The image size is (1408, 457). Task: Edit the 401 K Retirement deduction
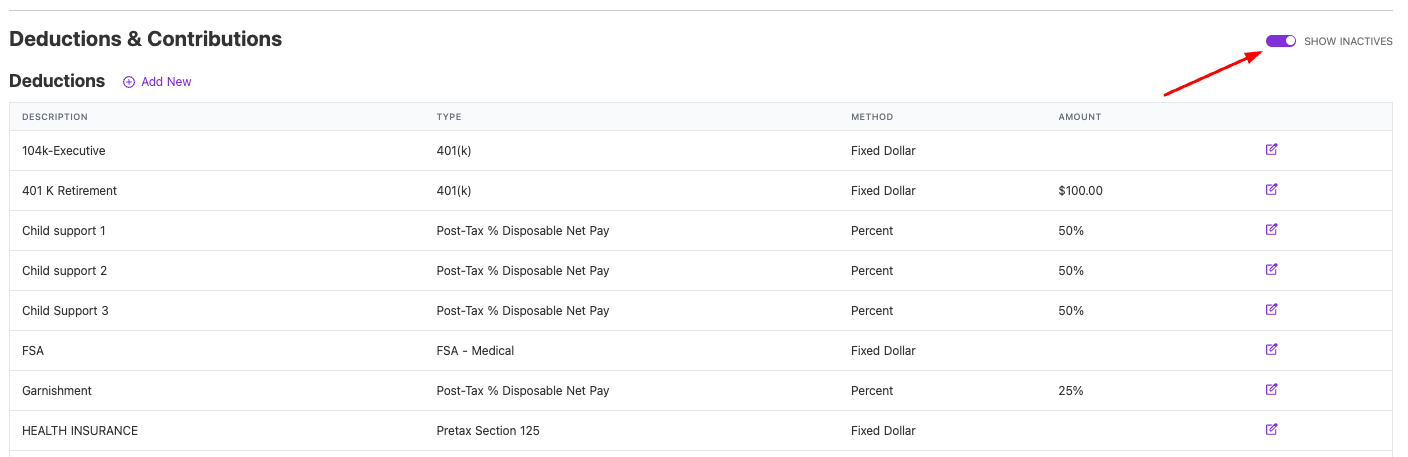[x=1271, y=190]
